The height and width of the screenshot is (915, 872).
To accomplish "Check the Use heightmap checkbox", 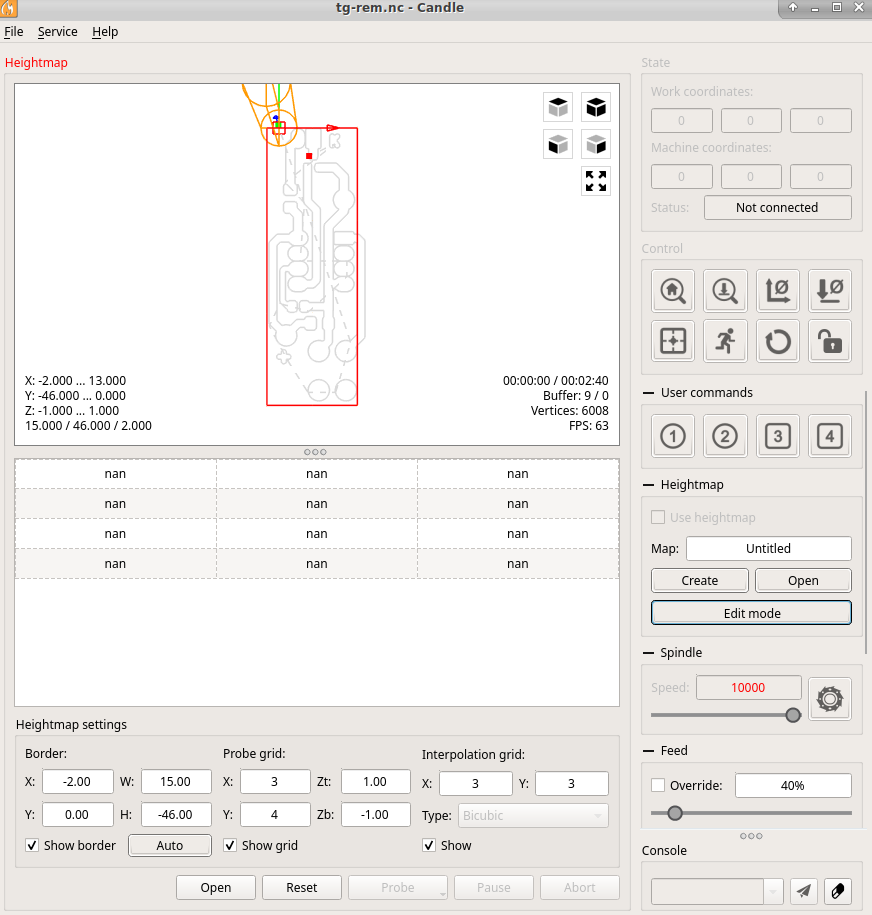I will [x=658, y=517].
